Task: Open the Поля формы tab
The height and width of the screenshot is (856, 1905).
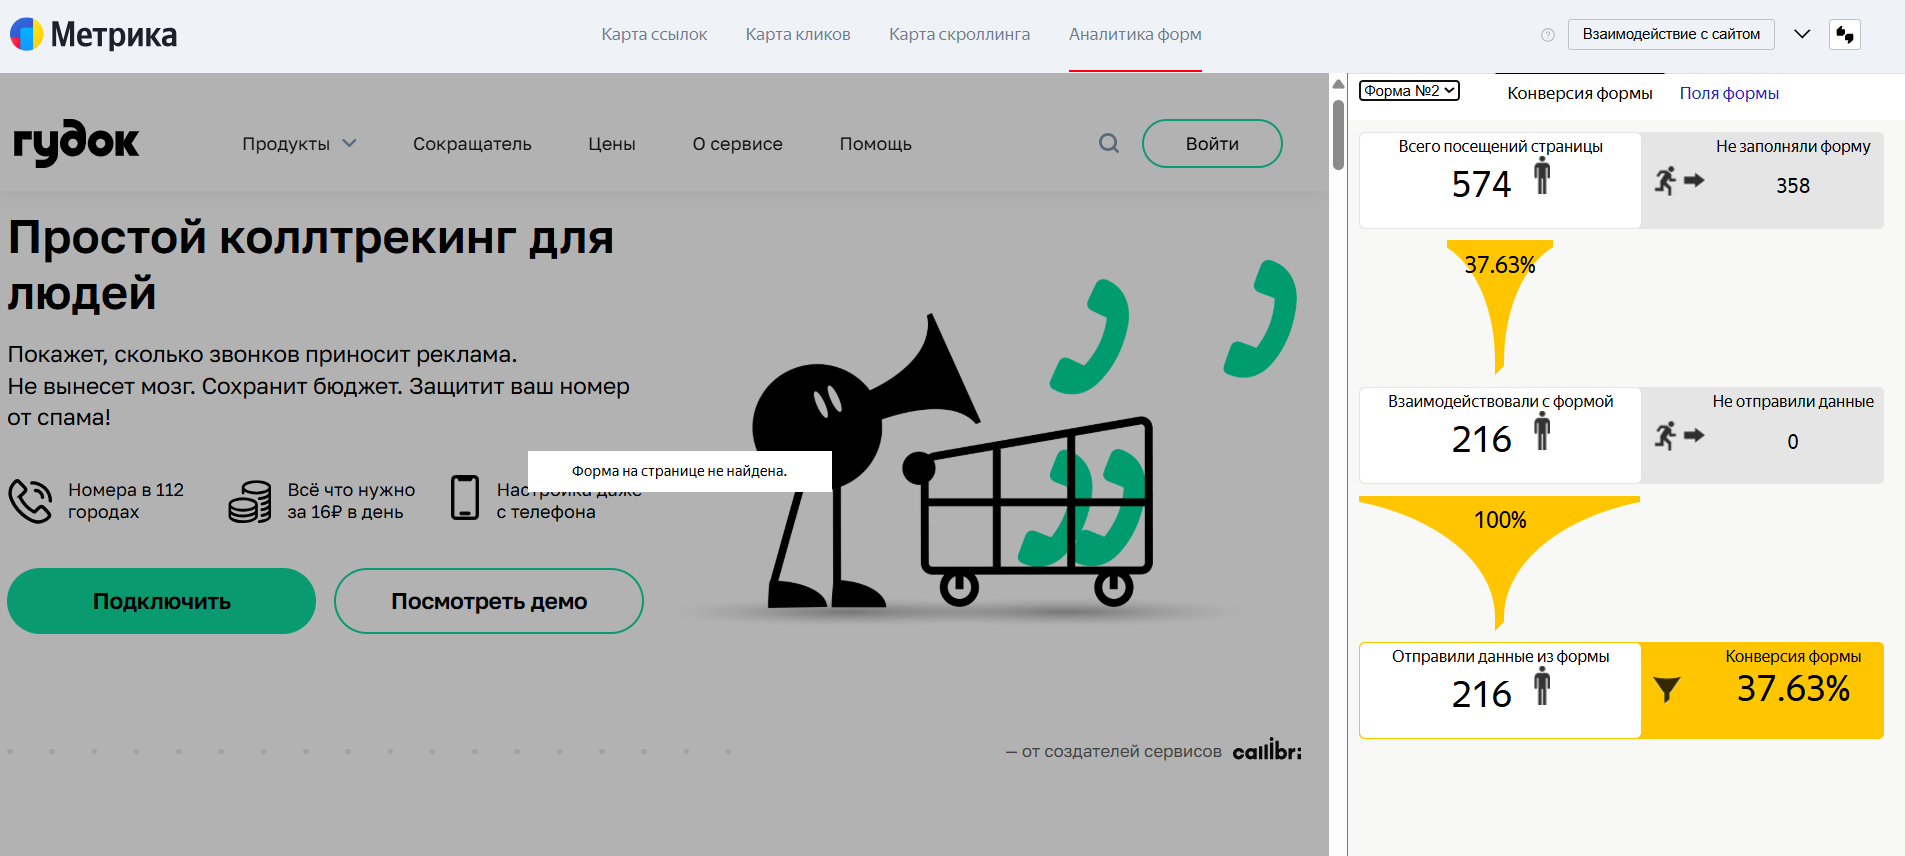Action: point(1728,93)
